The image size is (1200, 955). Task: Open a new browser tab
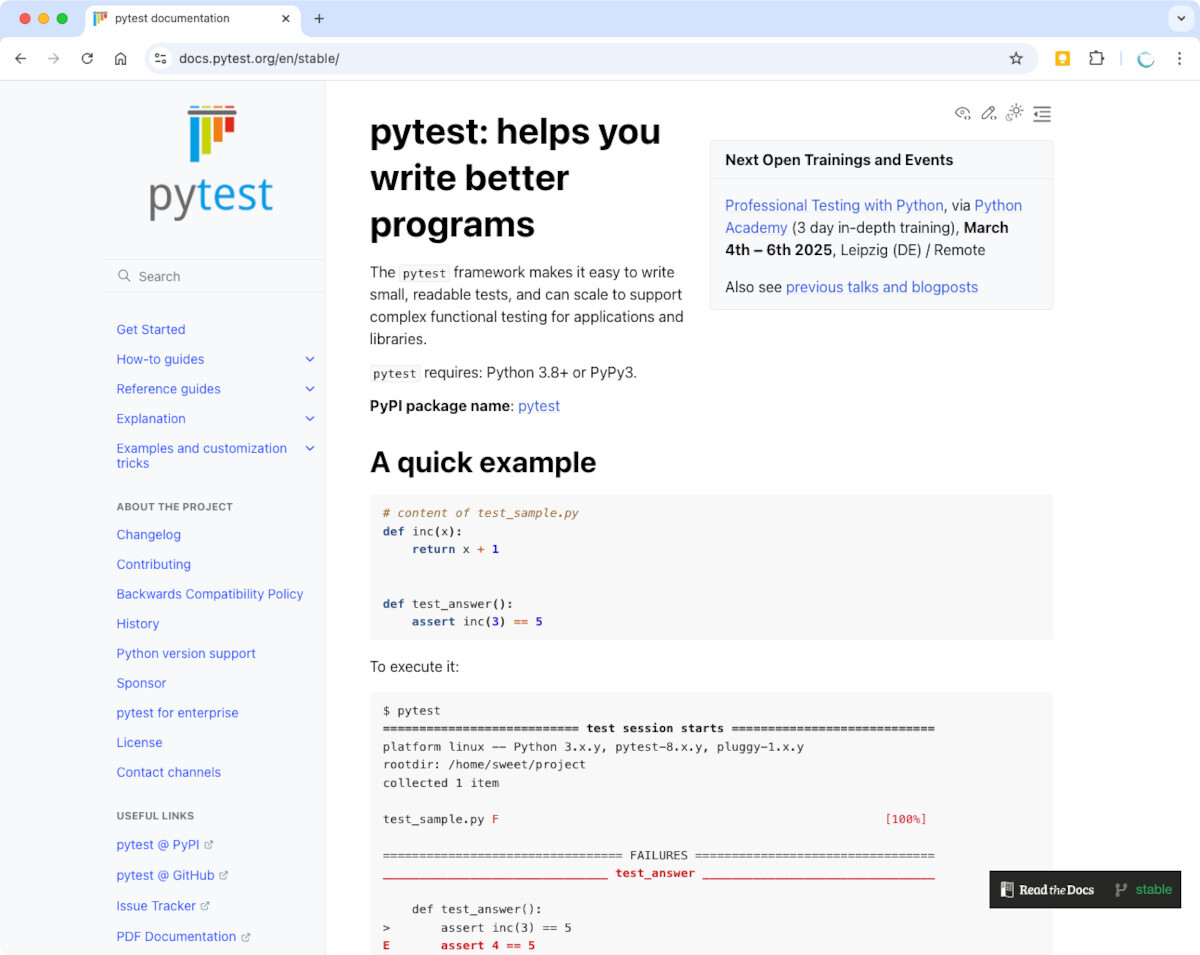[319, 19]
